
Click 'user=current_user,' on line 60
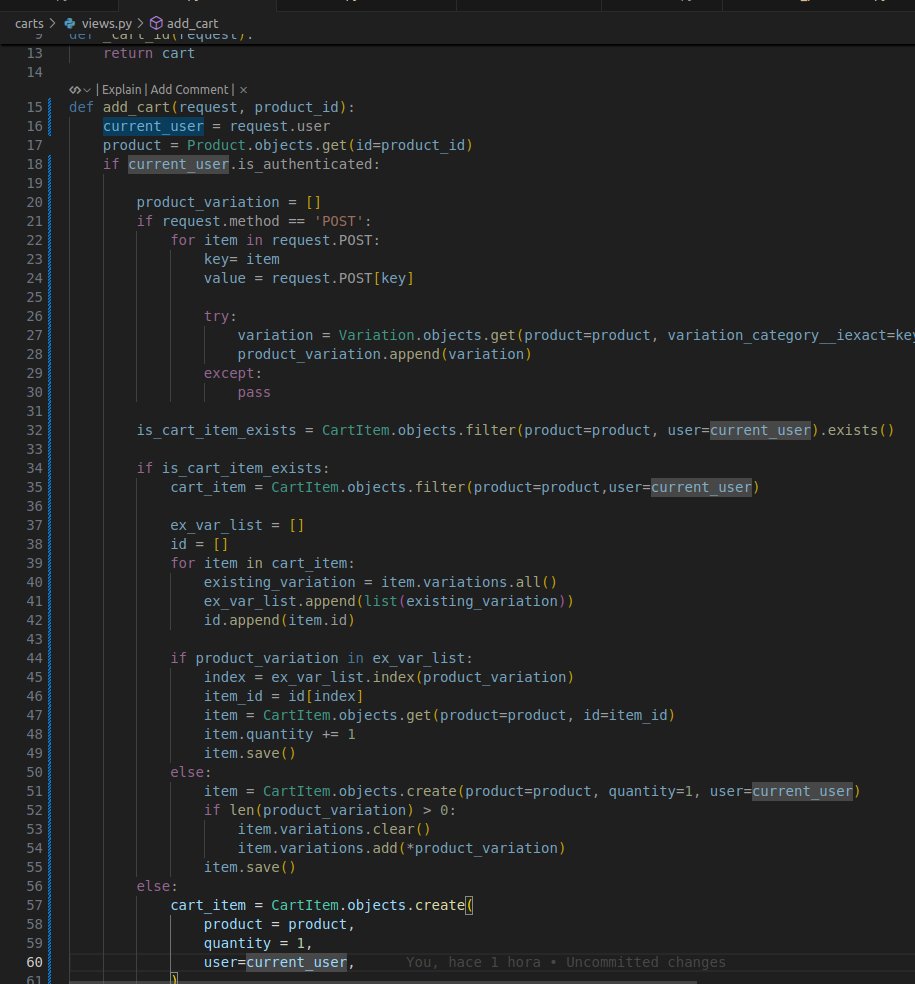(x=279, y=963)
